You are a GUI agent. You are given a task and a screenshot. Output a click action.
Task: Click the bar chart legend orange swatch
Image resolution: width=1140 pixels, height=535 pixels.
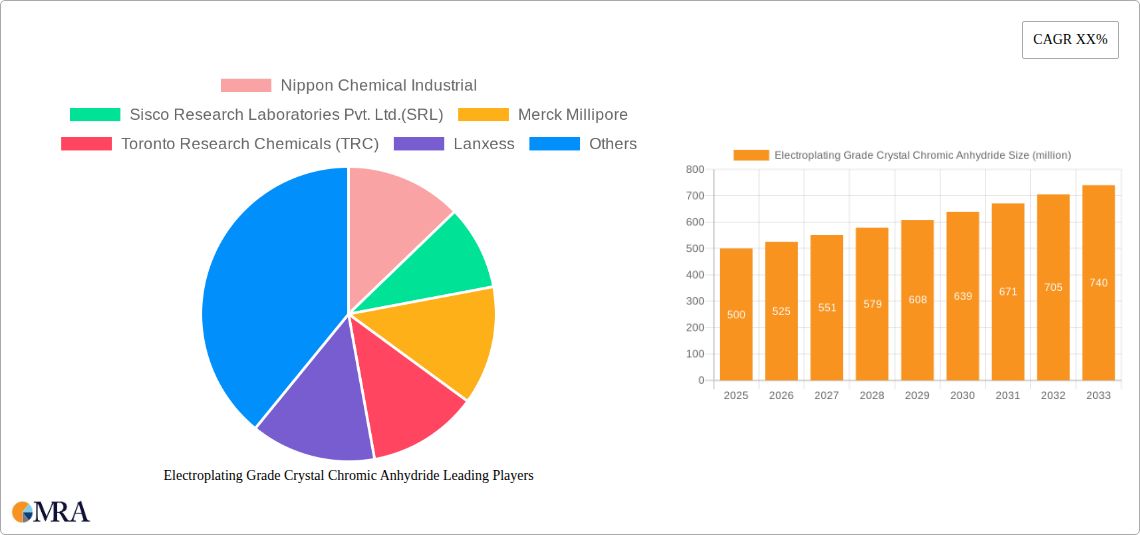click(x=751, y=155)
